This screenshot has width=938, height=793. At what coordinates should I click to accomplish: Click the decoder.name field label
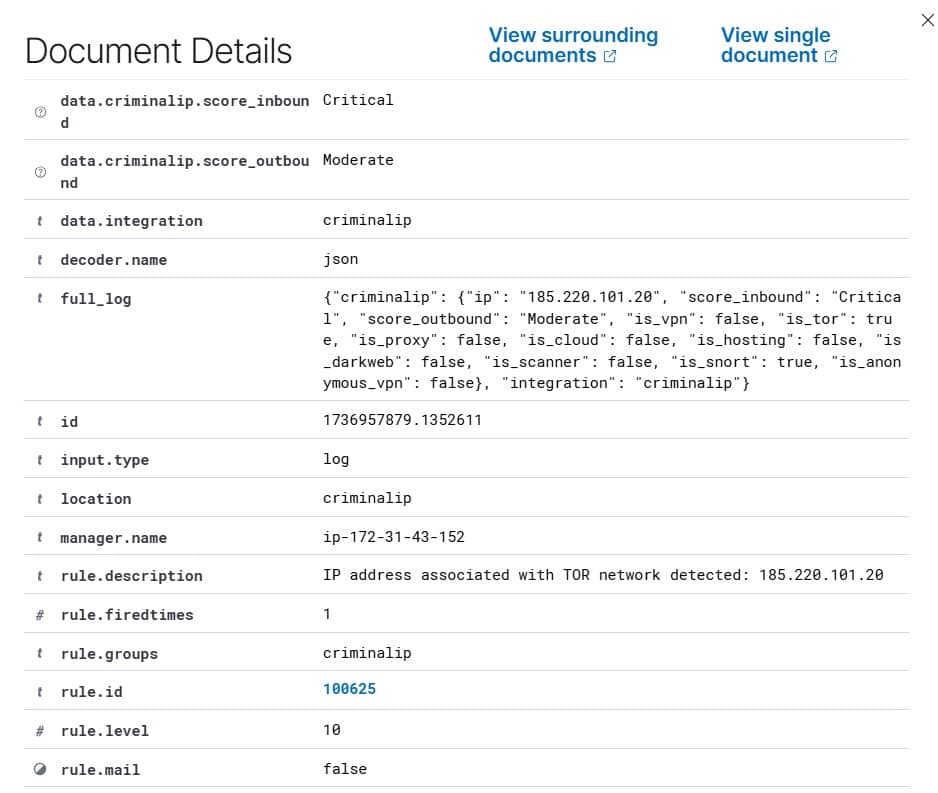(x=113, y=260)
